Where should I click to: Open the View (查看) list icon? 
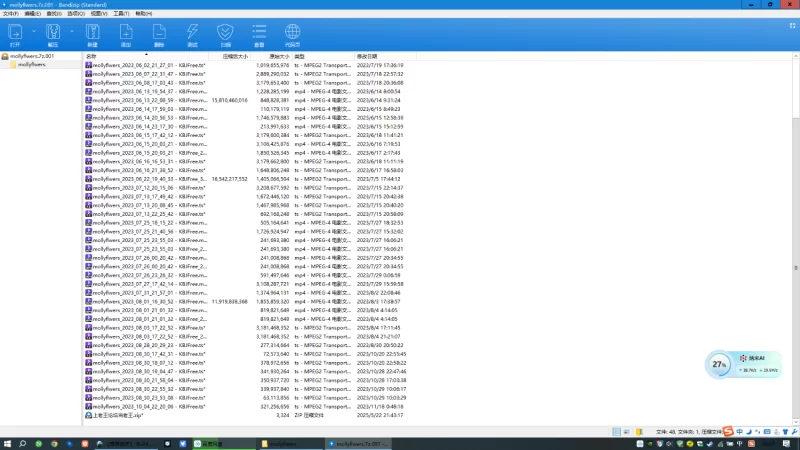pos(259,34)
